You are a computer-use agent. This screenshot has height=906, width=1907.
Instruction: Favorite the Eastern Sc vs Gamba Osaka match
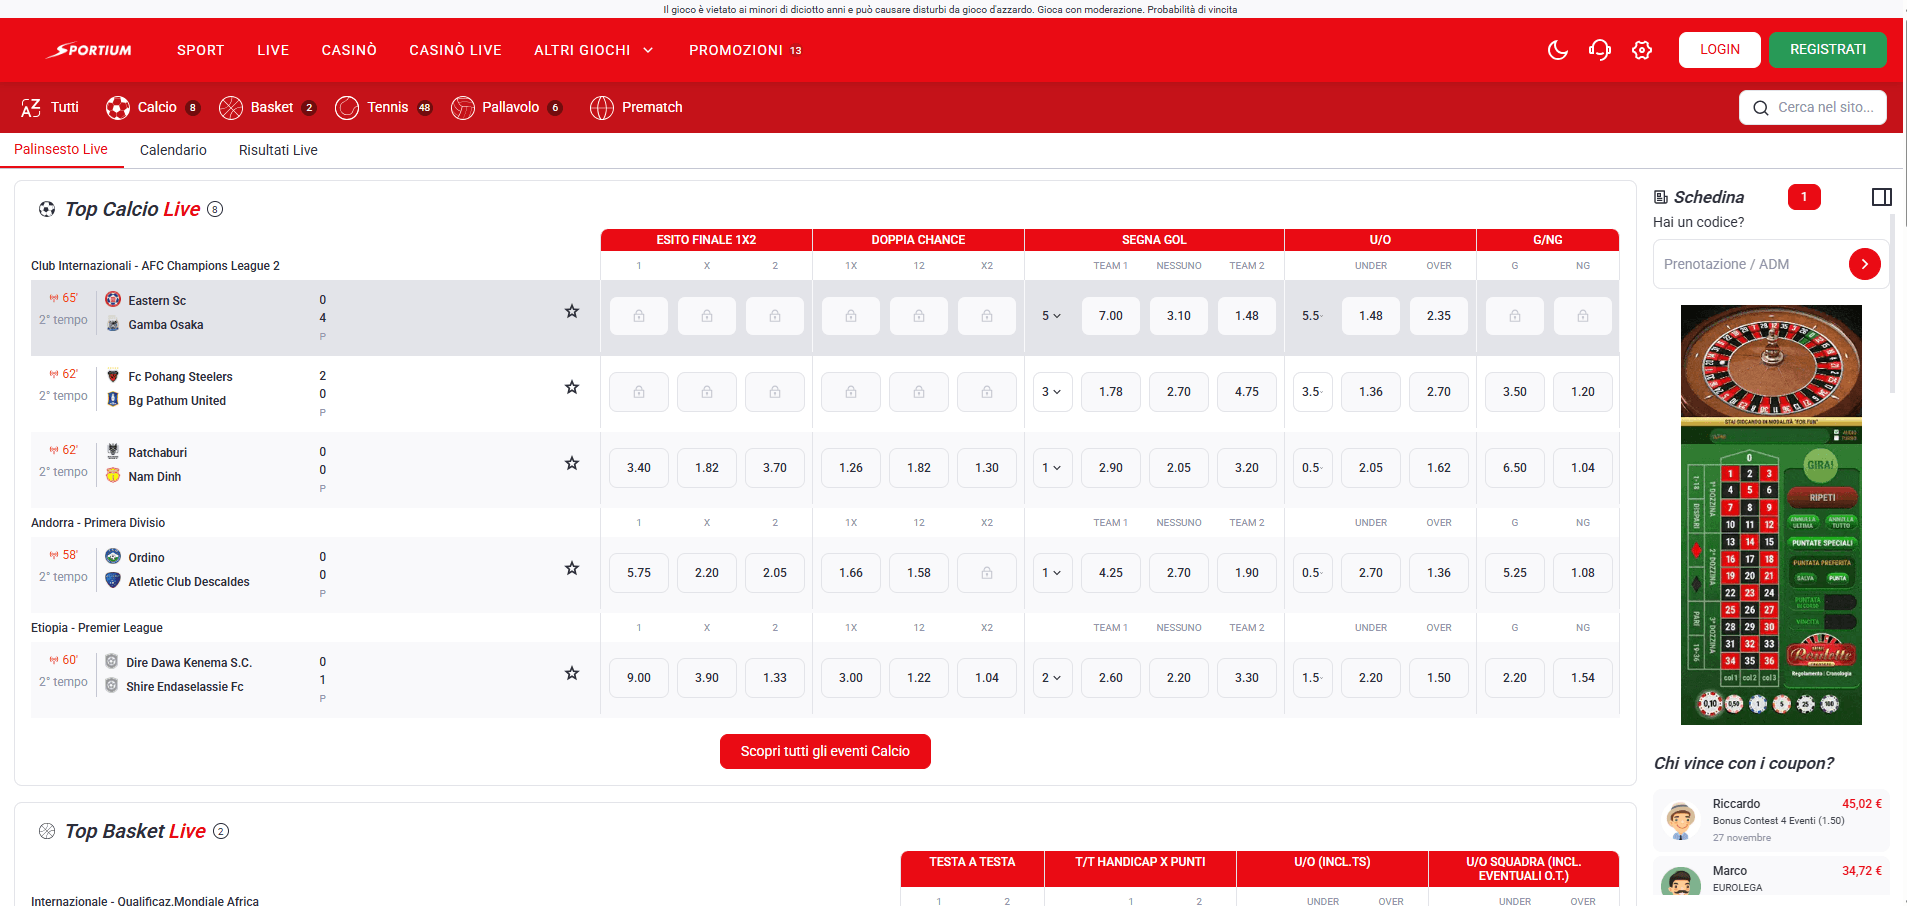tap(572, 311)
